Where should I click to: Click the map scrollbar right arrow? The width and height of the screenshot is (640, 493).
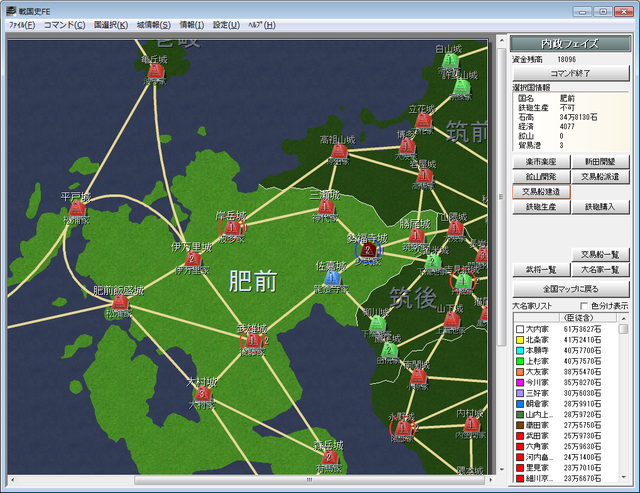coord(491,480)
